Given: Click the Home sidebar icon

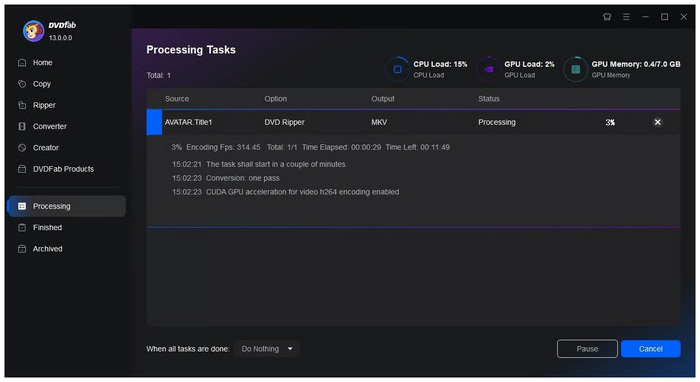Looking at the screenshot, I should (22, 62).
